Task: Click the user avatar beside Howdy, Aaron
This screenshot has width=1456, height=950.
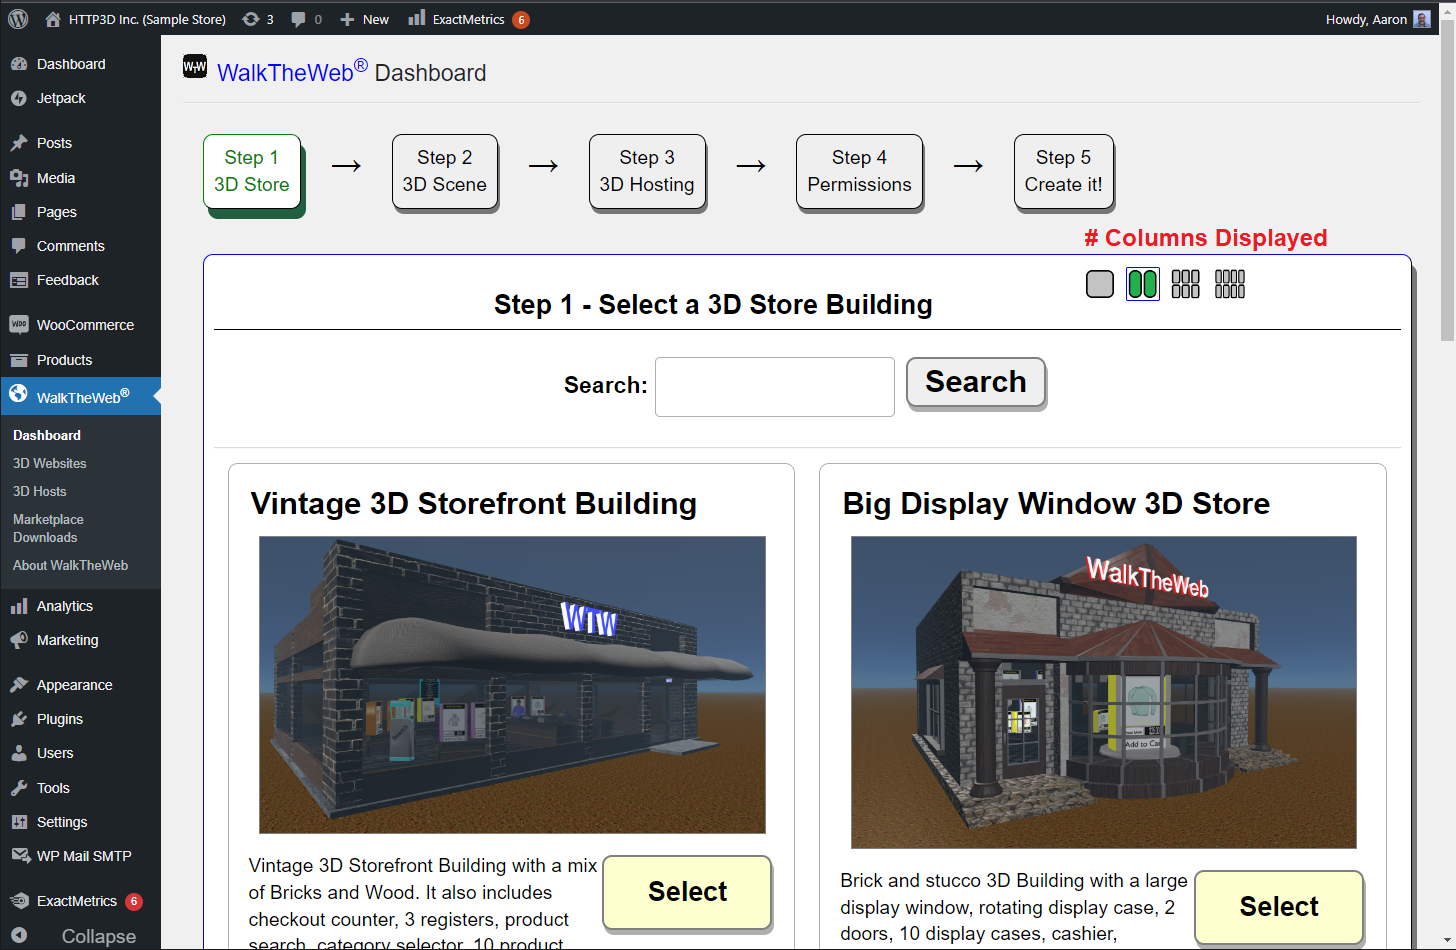Action: [1422, 19]
